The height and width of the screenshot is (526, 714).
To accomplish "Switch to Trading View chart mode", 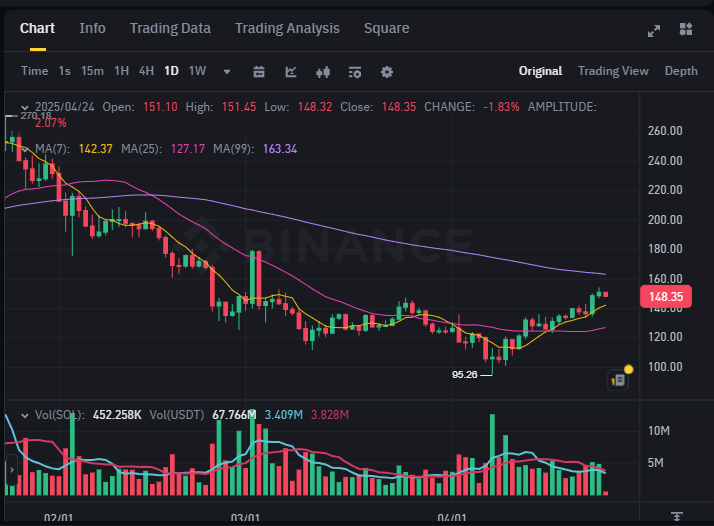I will (x=613, y=71).
